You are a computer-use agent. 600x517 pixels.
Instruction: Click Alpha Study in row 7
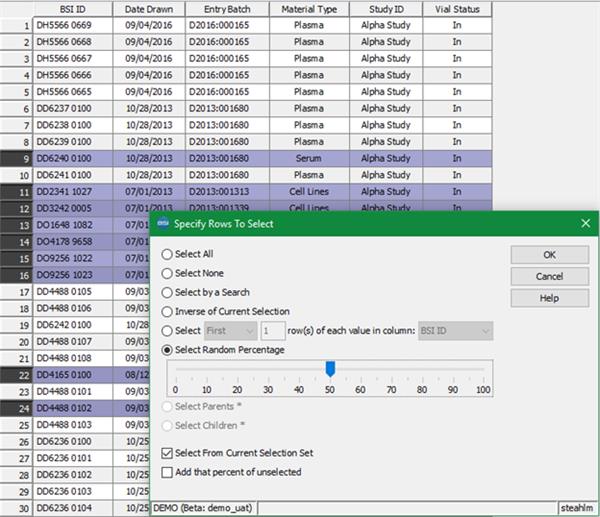coord(386,125)
